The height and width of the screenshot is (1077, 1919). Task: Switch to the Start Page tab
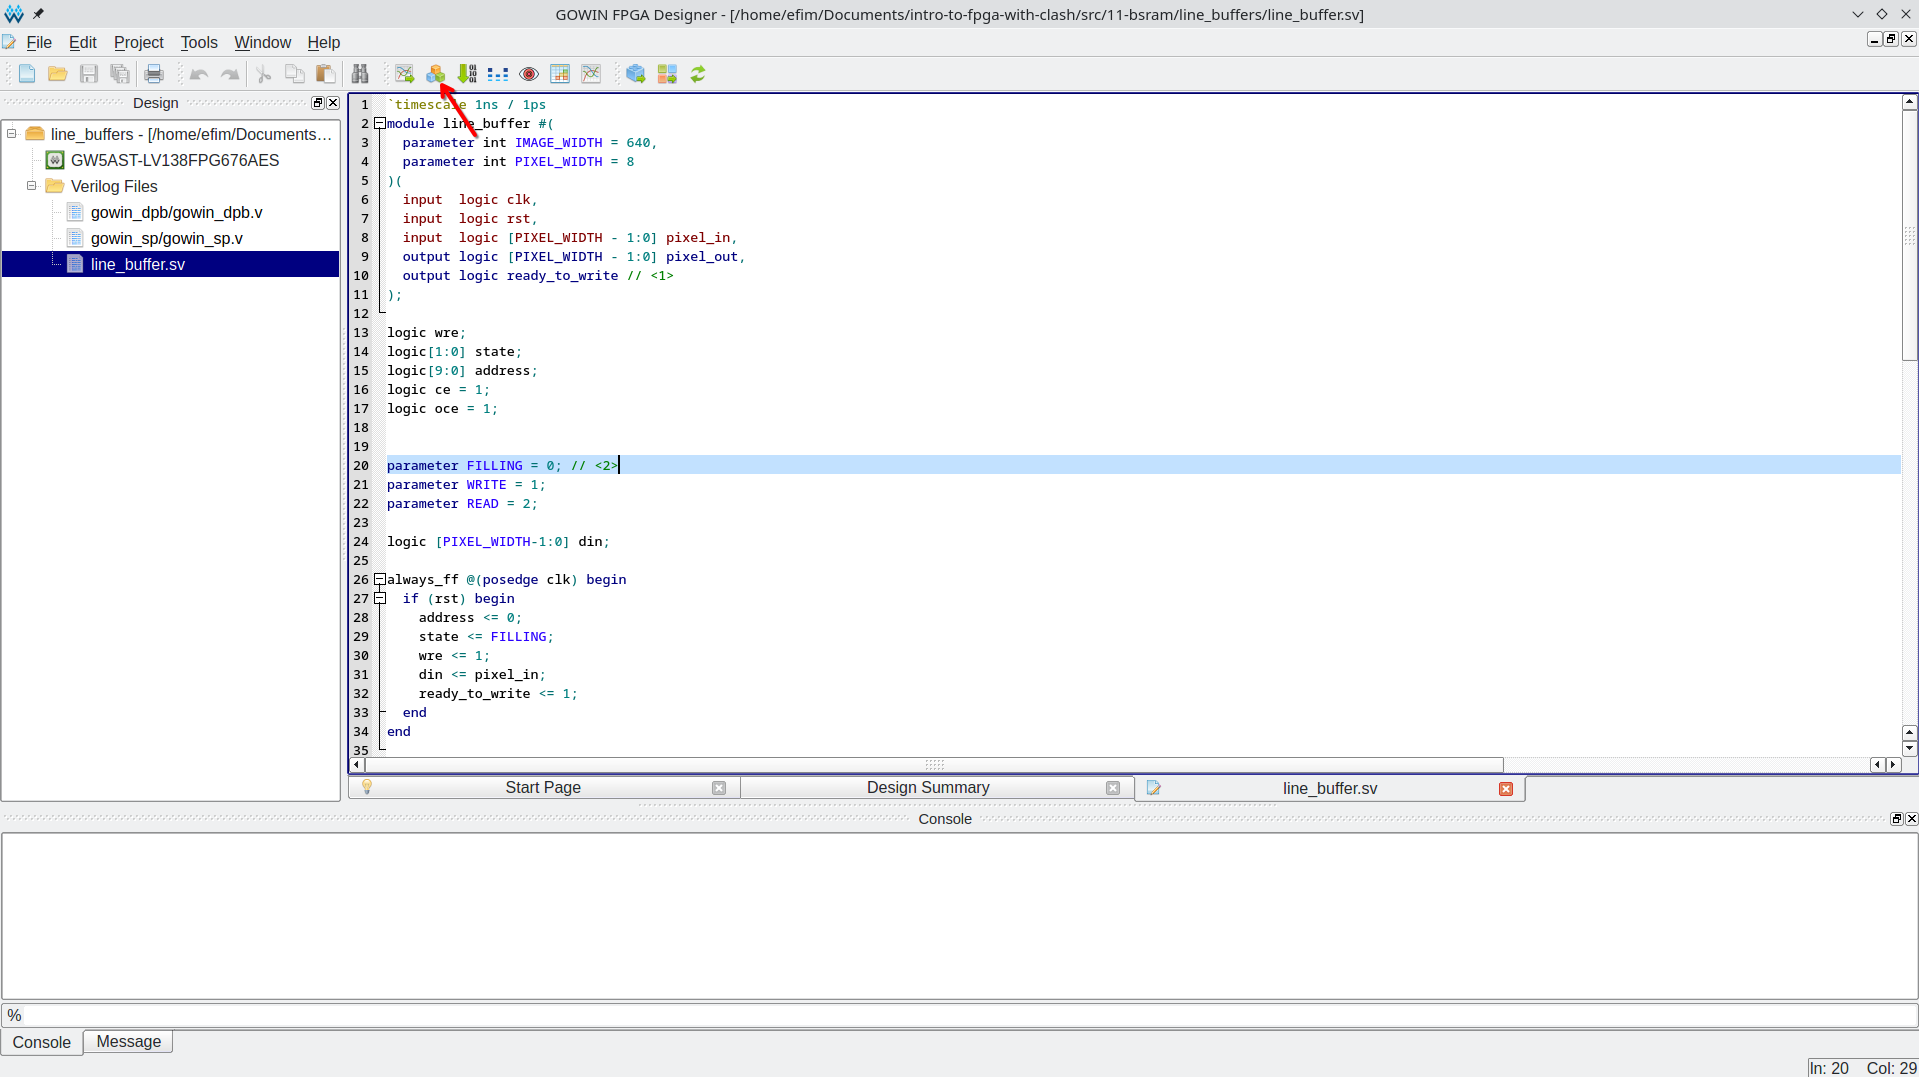coord(543,788)
